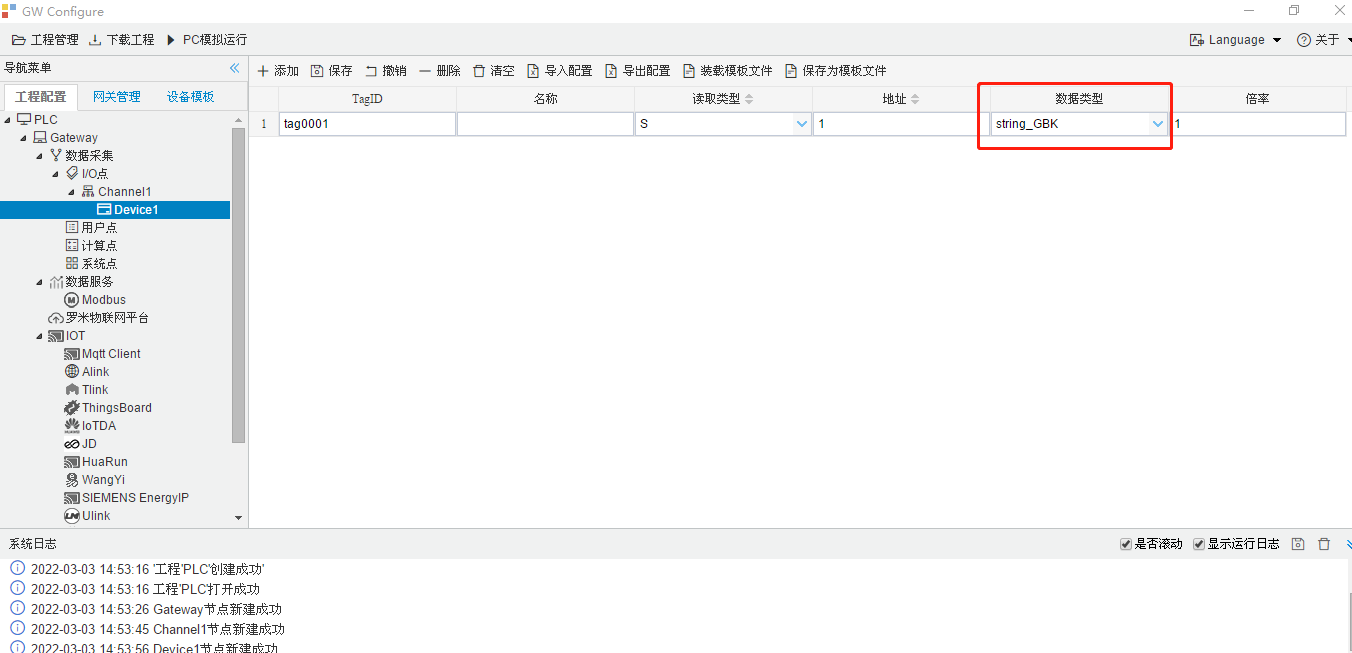
Task: Select the 计算点 calculation points node
Action: click(91, 246)
